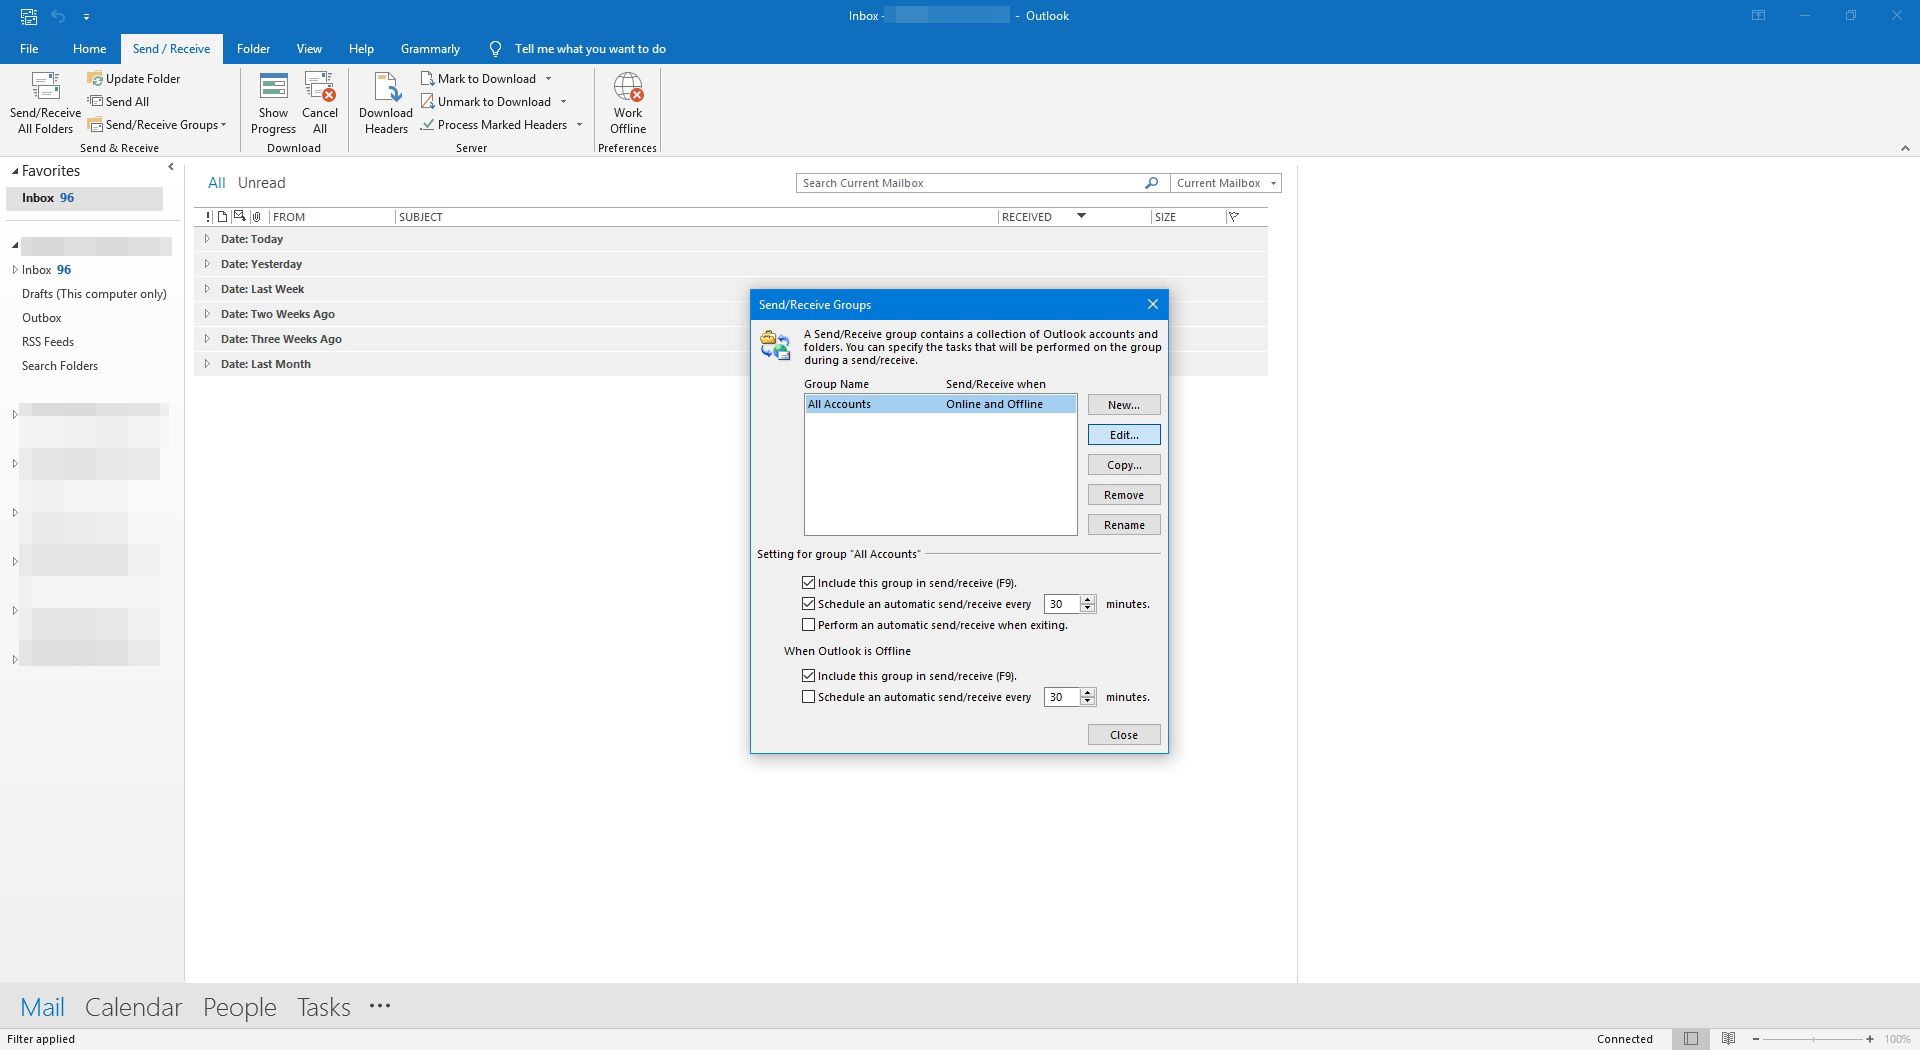Check Schedule automatic send/receive when Outlook is Offline
The width and height of the screenshot is (1920, 1050).
(809, 697)
